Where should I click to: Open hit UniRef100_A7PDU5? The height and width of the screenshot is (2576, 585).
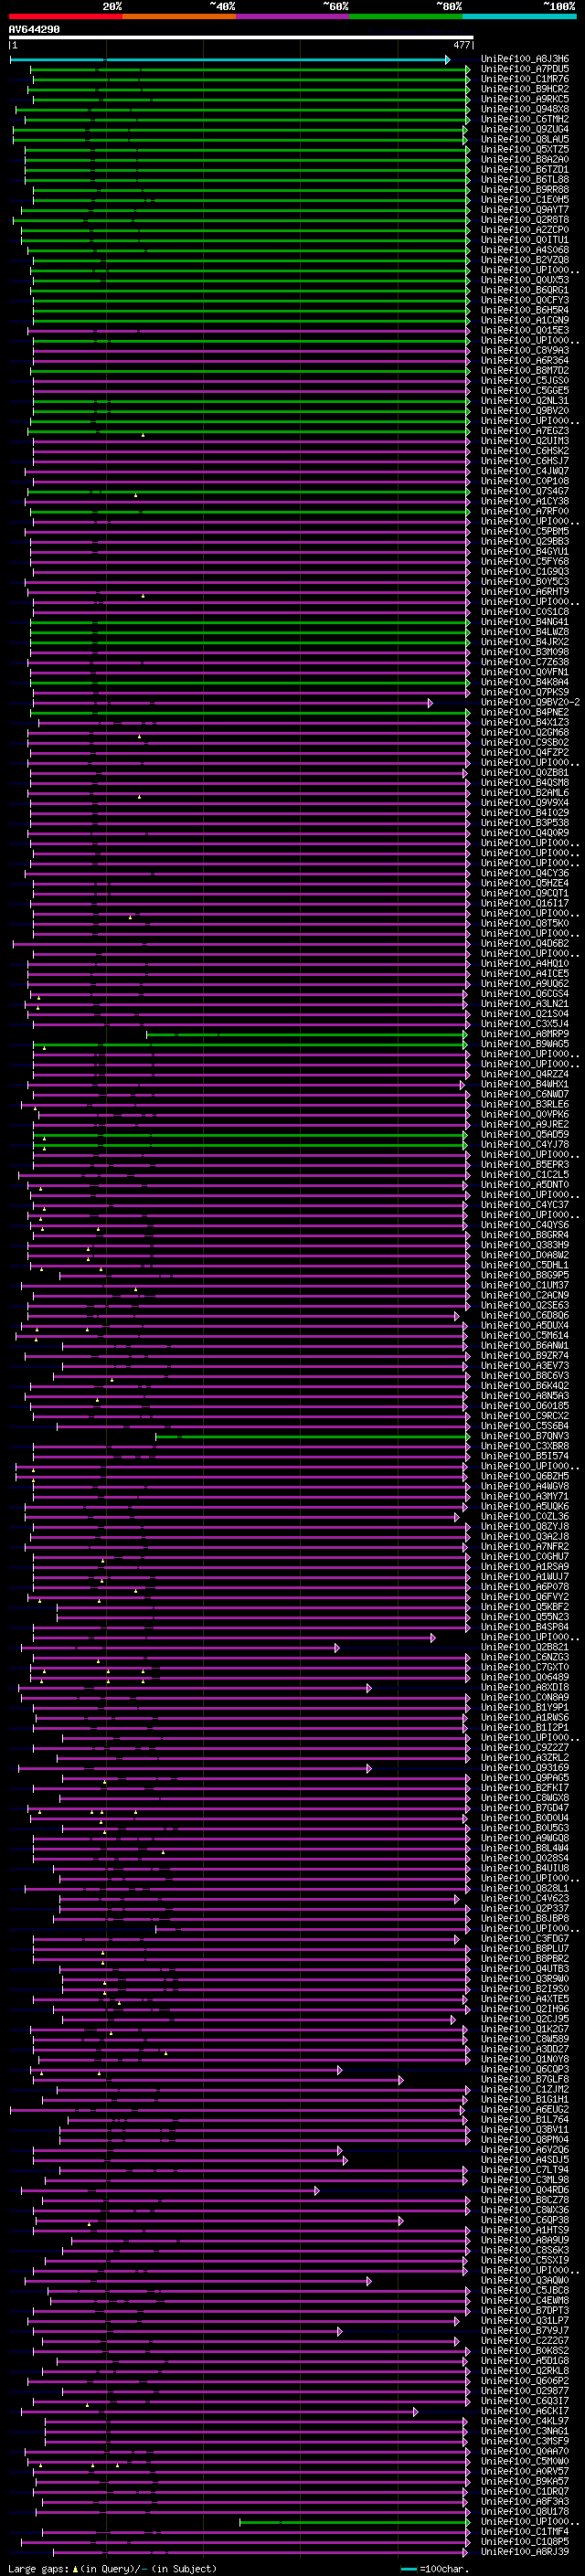525,69
